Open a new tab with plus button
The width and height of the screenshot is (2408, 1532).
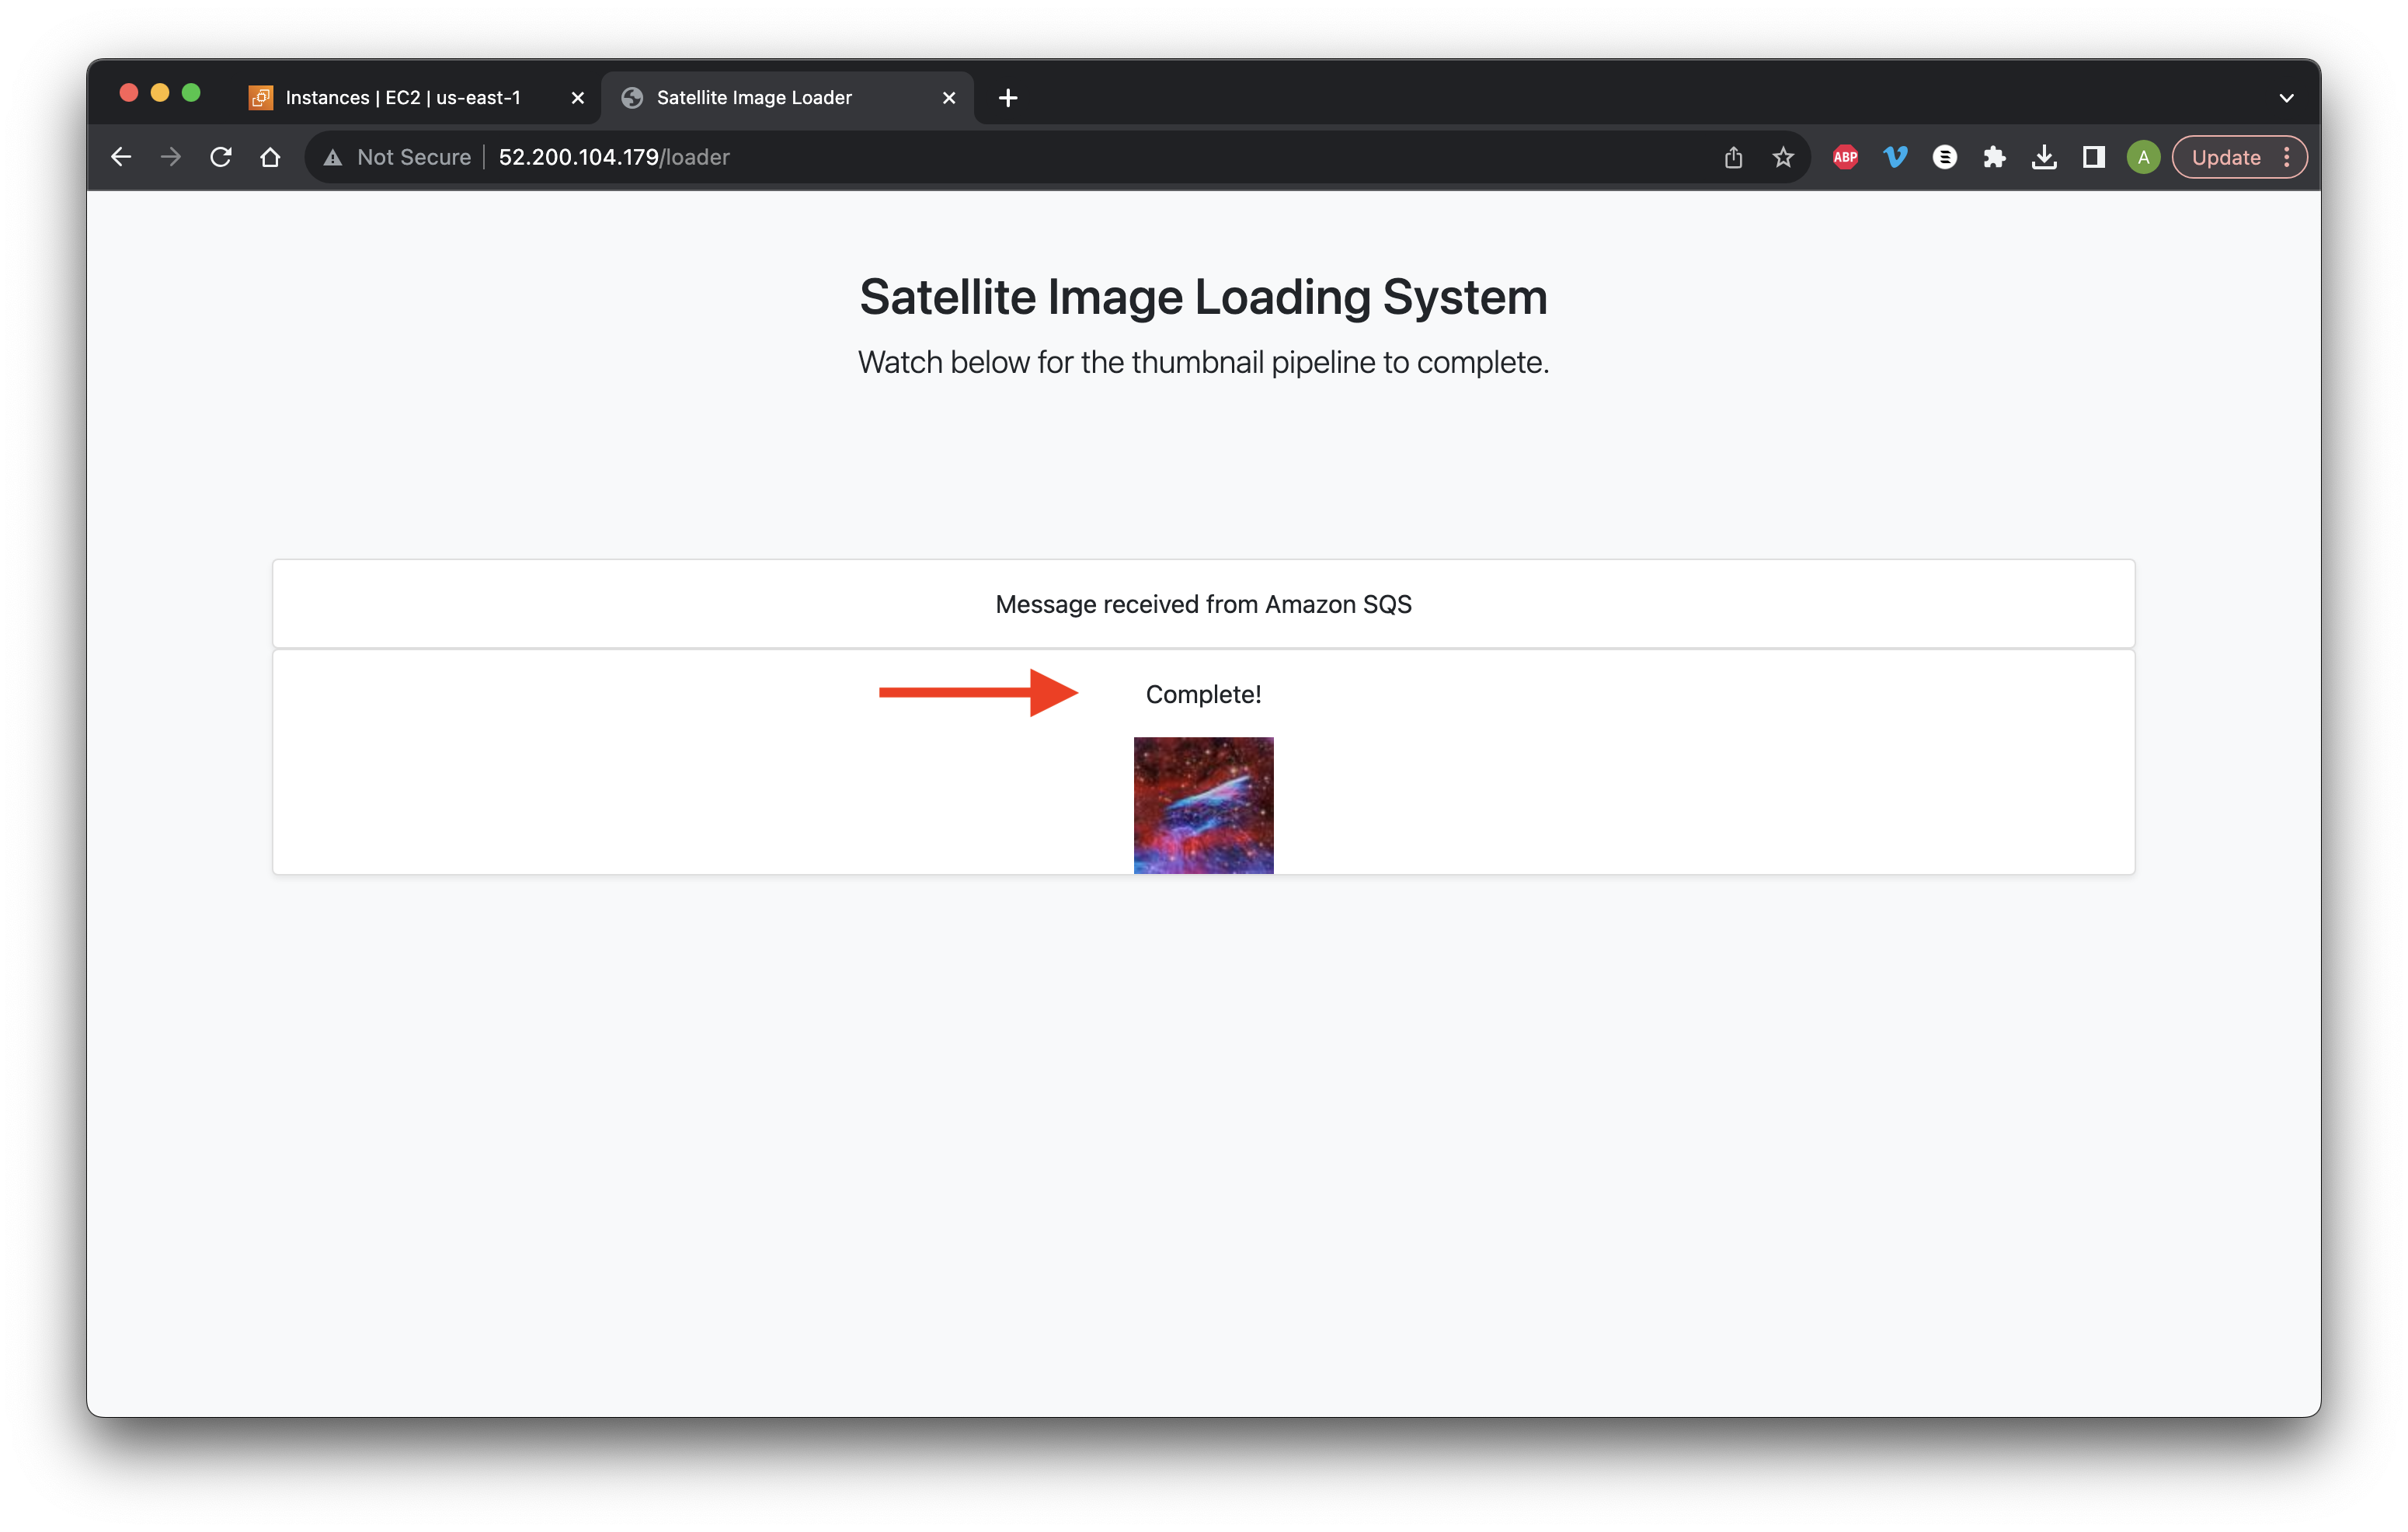pyautogui.click(x=1008, y=98)
